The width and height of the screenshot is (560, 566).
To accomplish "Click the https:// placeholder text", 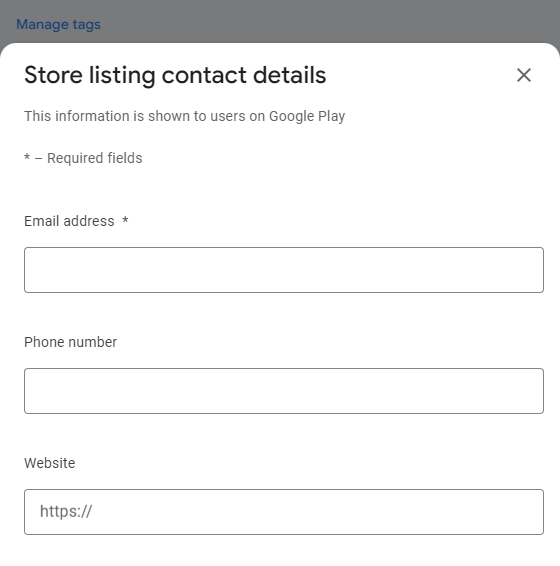I will tap(66, 511).
